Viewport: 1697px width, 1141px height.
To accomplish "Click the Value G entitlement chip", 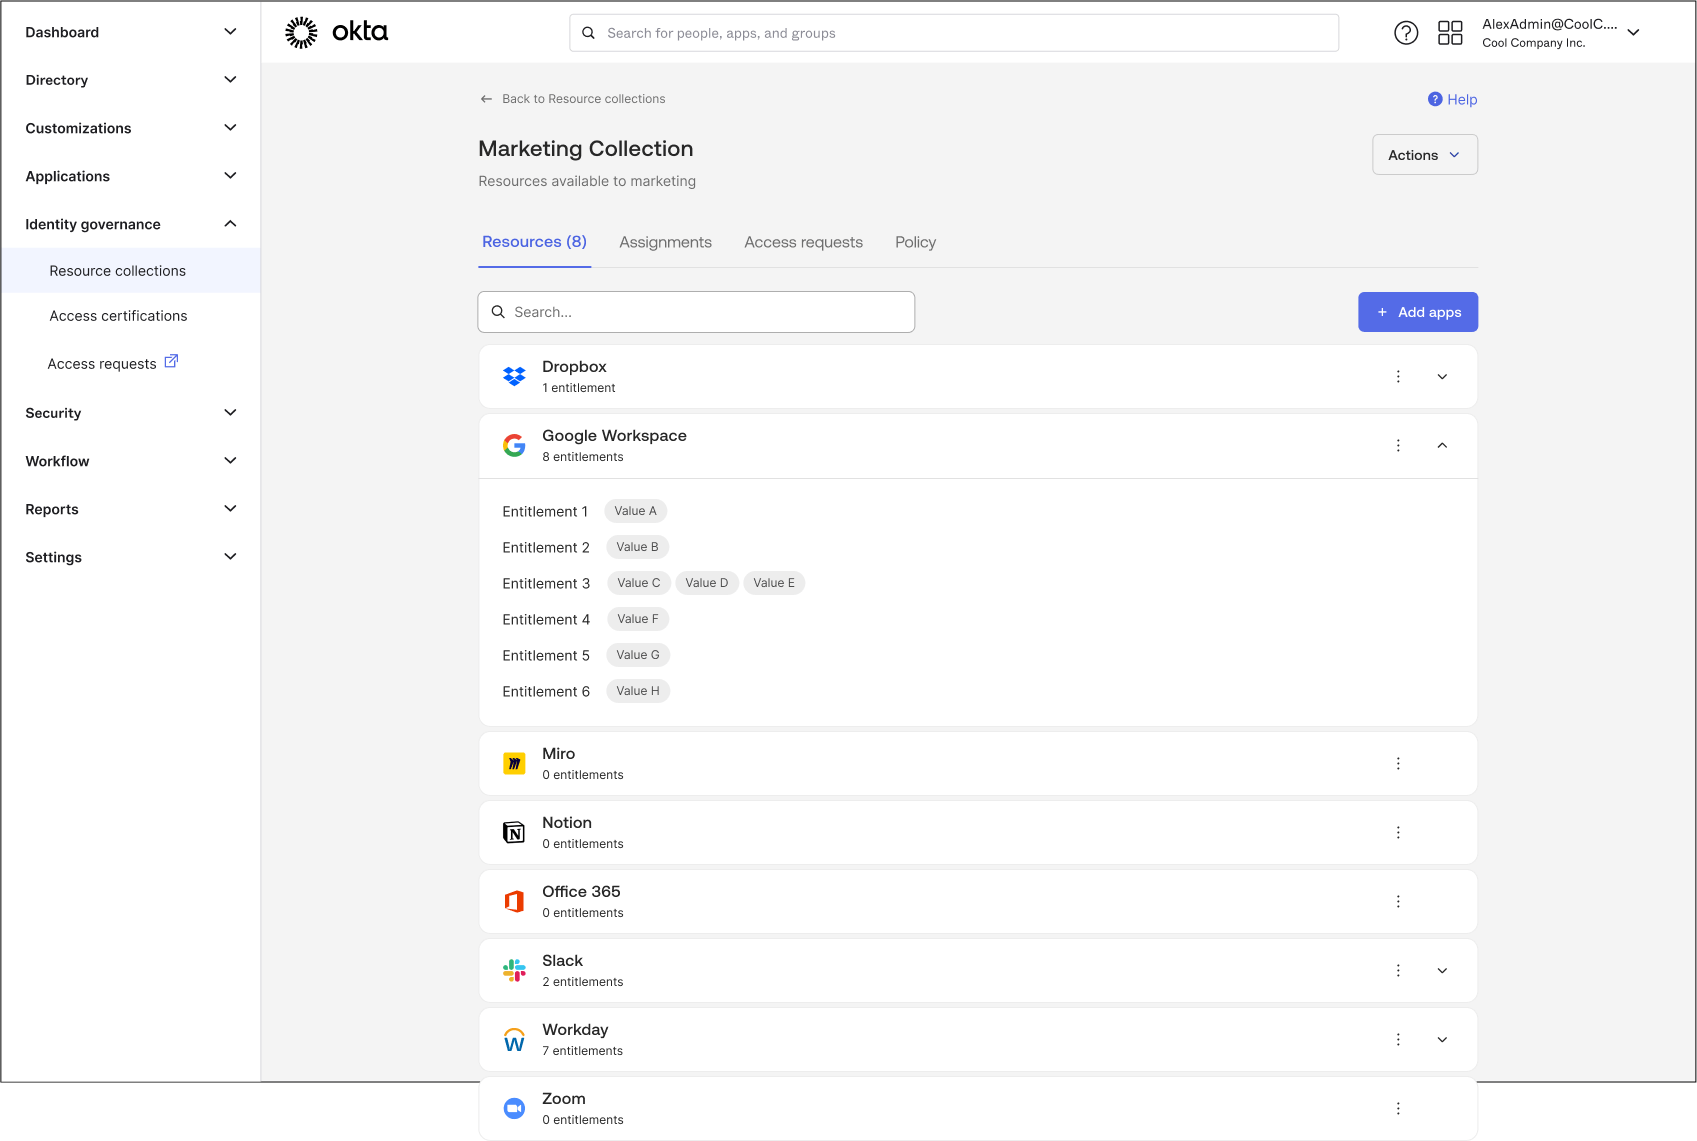I will click(x=638, y=655).
